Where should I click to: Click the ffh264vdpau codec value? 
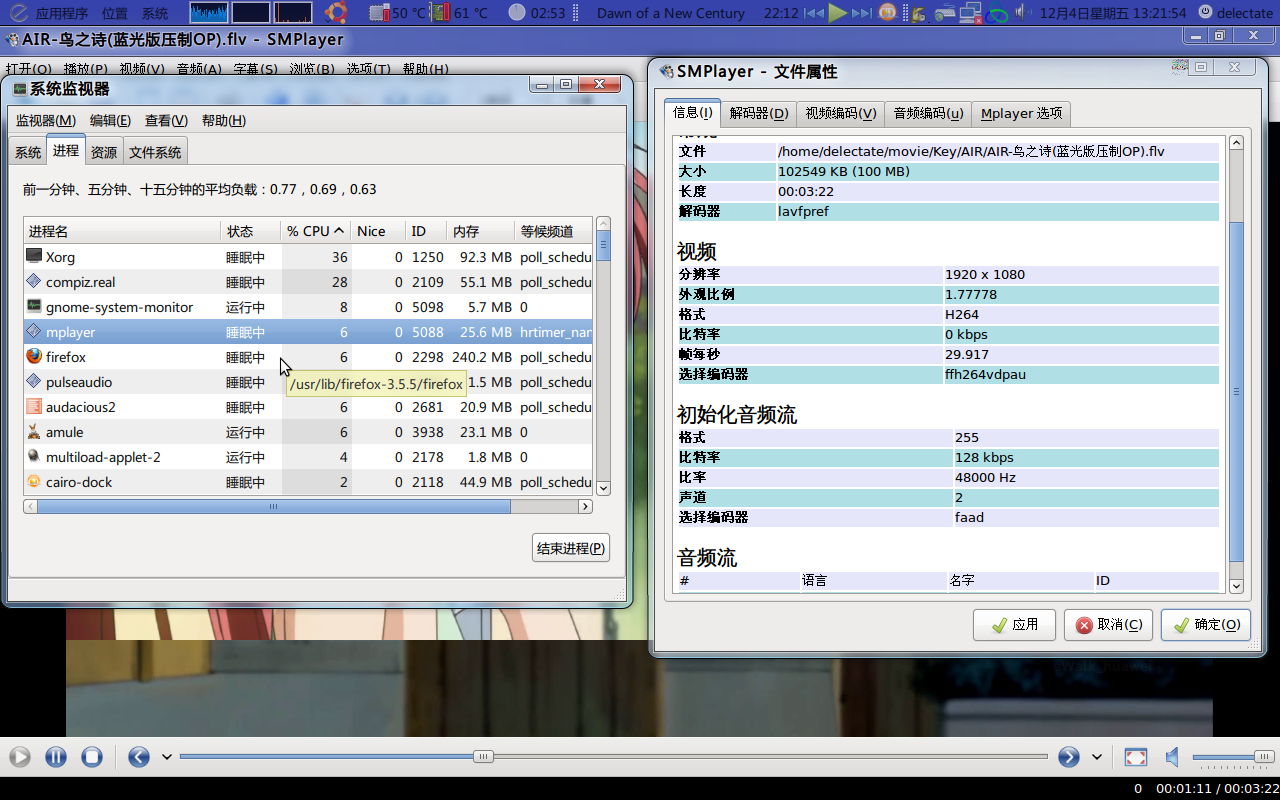[985, 375]
